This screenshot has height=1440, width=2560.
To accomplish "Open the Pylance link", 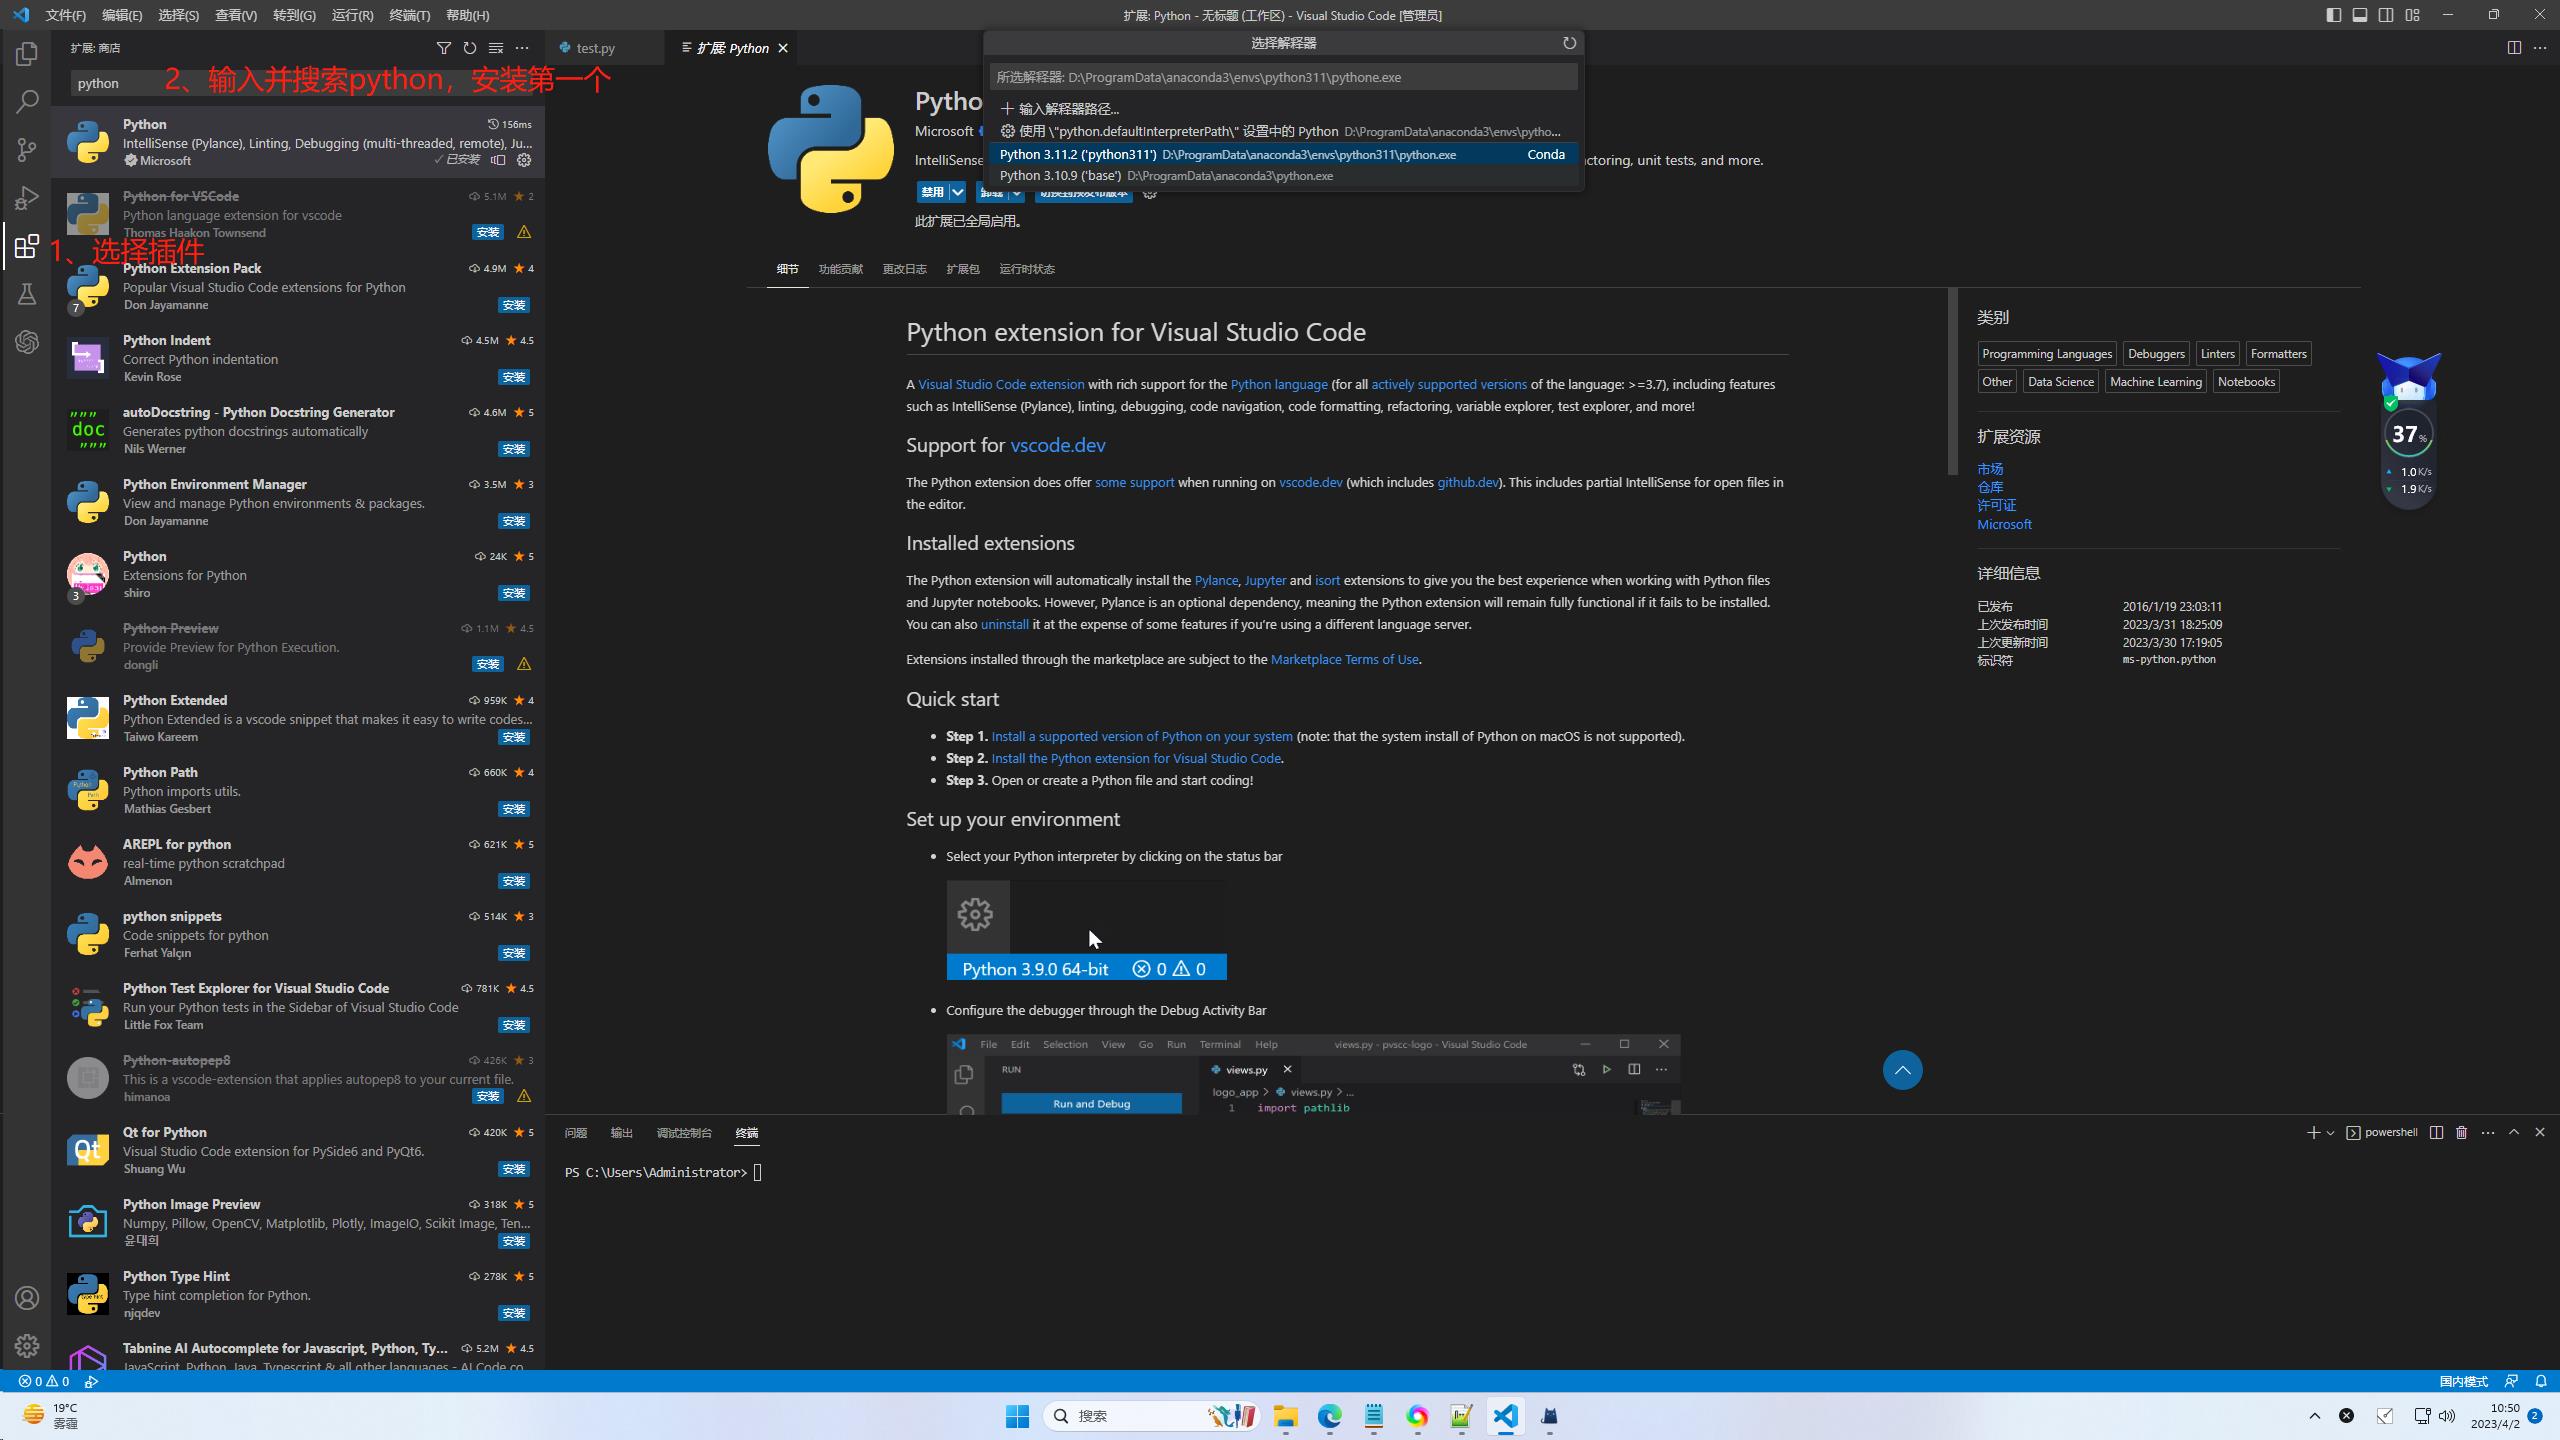I will (x=1216, y=580).
